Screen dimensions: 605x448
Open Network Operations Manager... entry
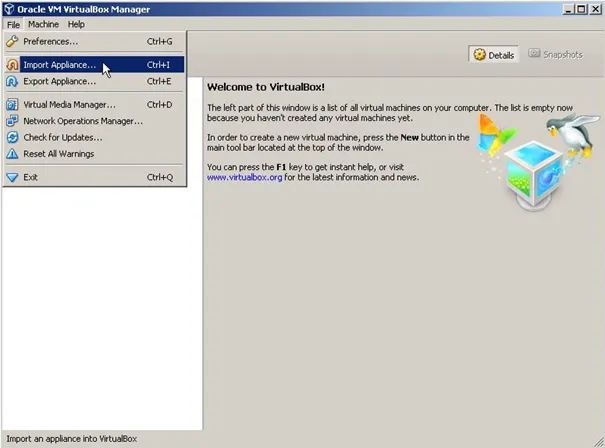click(95, 121)
